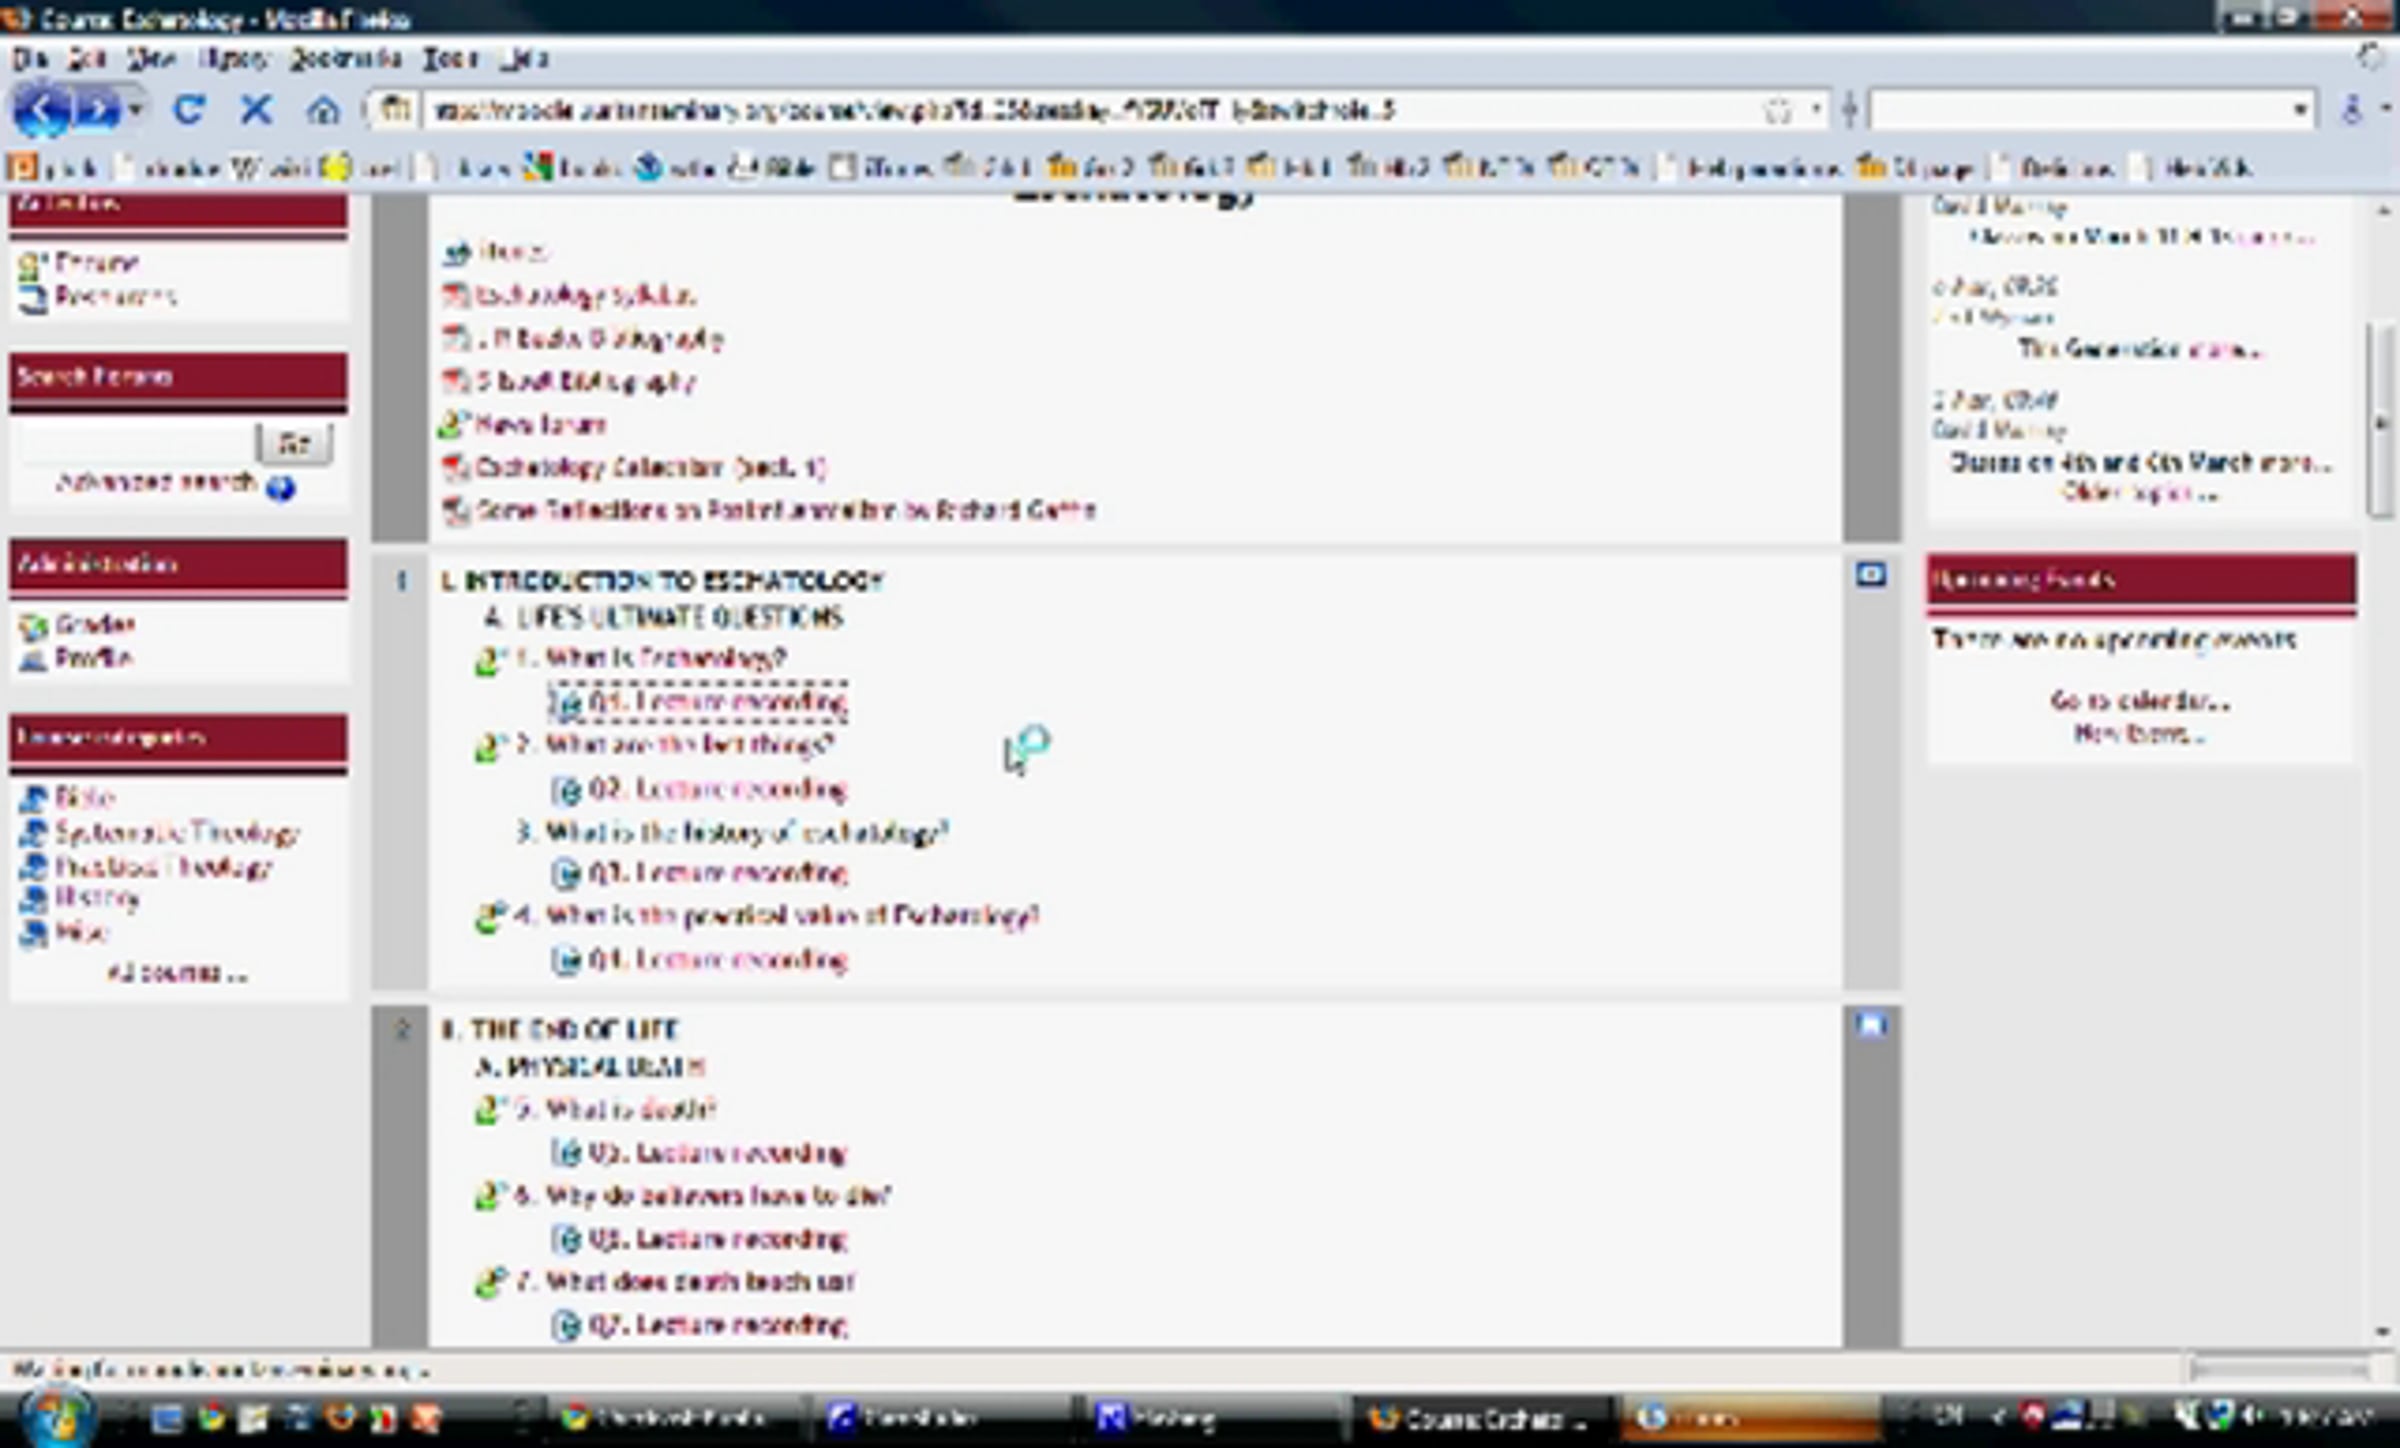2400x1448 pixels.
Task: Click the New Event... link
Action: point(2140,735)
